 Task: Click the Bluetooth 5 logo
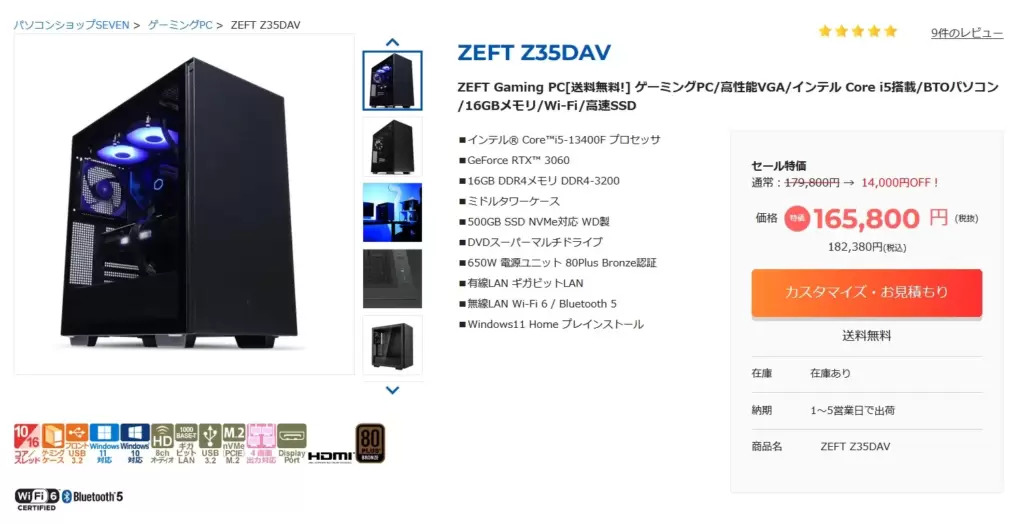pos(92,497)
